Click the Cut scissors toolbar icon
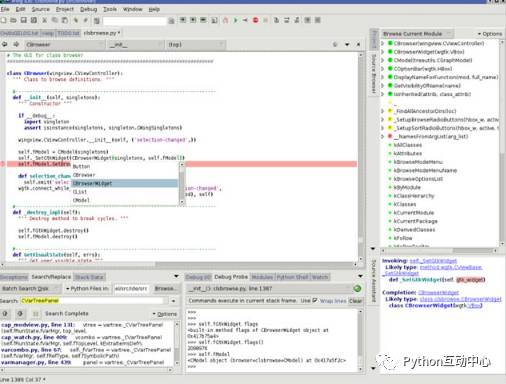The image size is (506, 384). click(x=44, y=20)
